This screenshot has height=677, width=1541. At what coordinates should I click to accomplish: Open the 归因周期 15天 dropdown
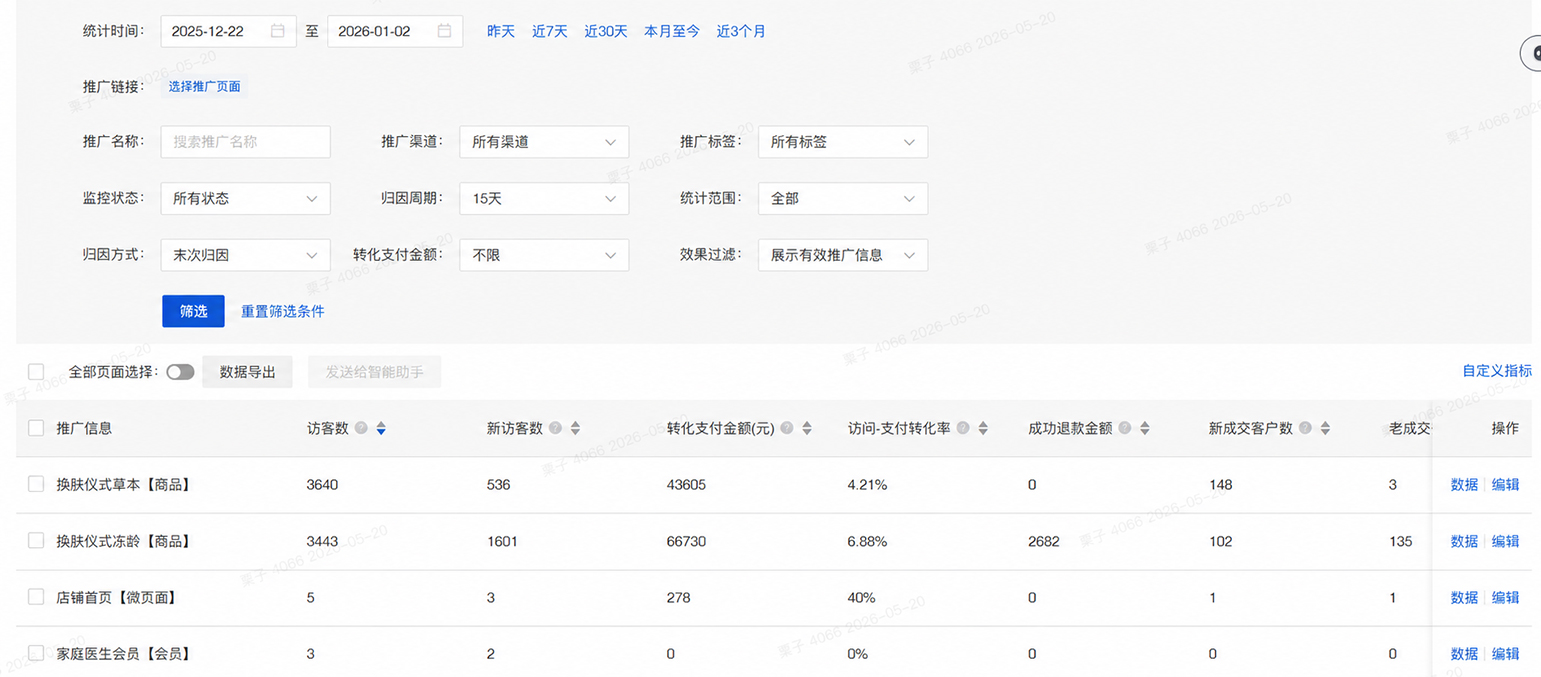pos(544,198)
